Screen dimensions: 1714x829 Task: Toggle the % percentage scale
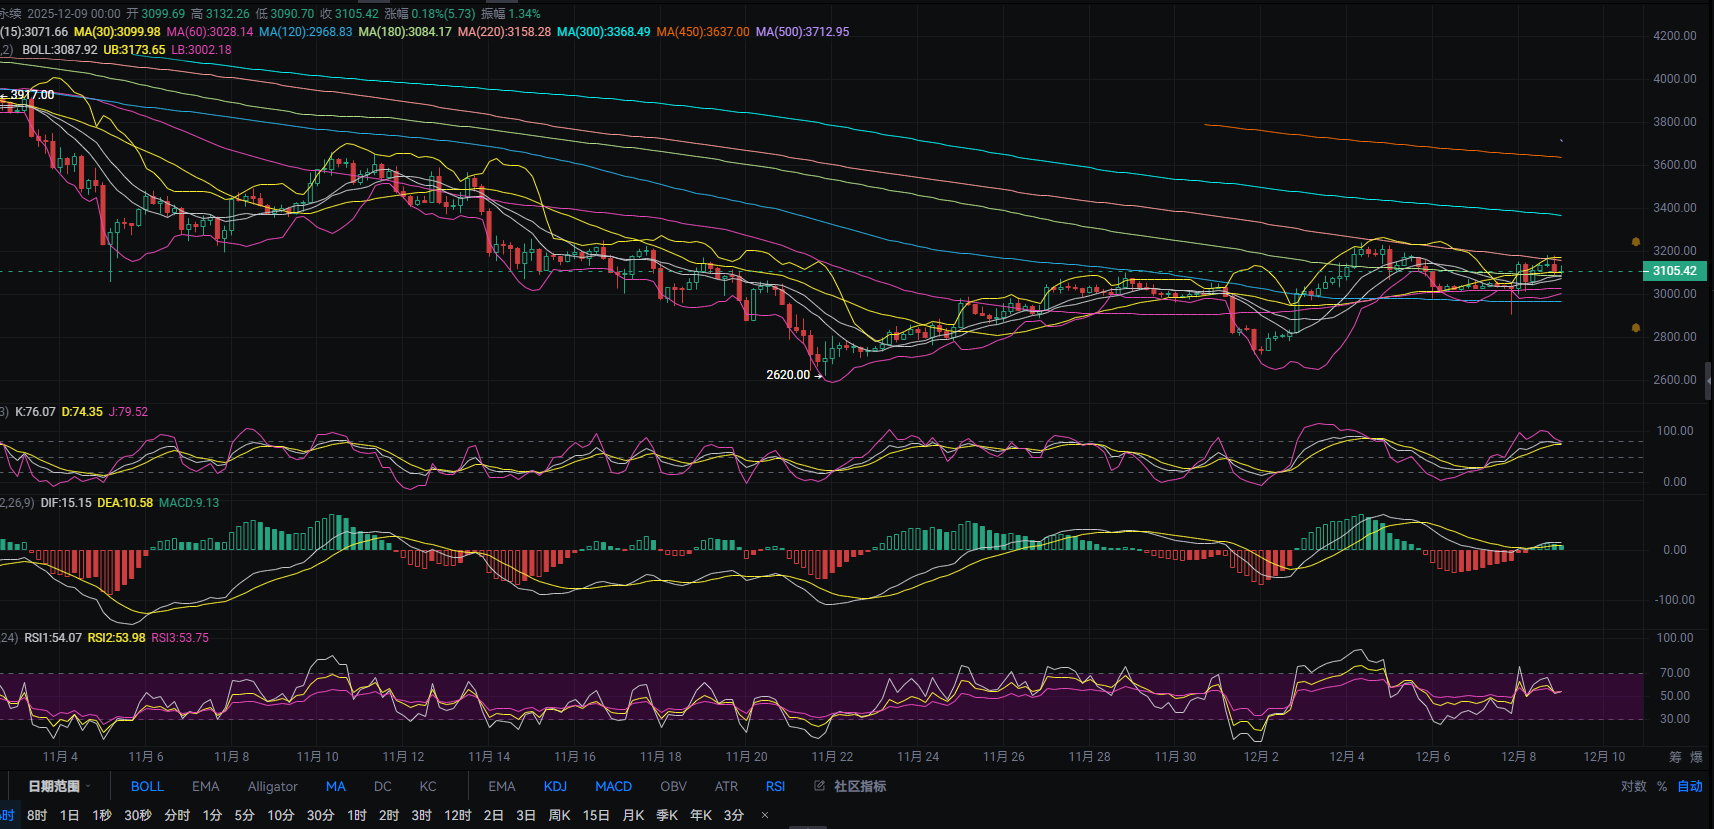pyautogui.click(x=1662, y=786)
